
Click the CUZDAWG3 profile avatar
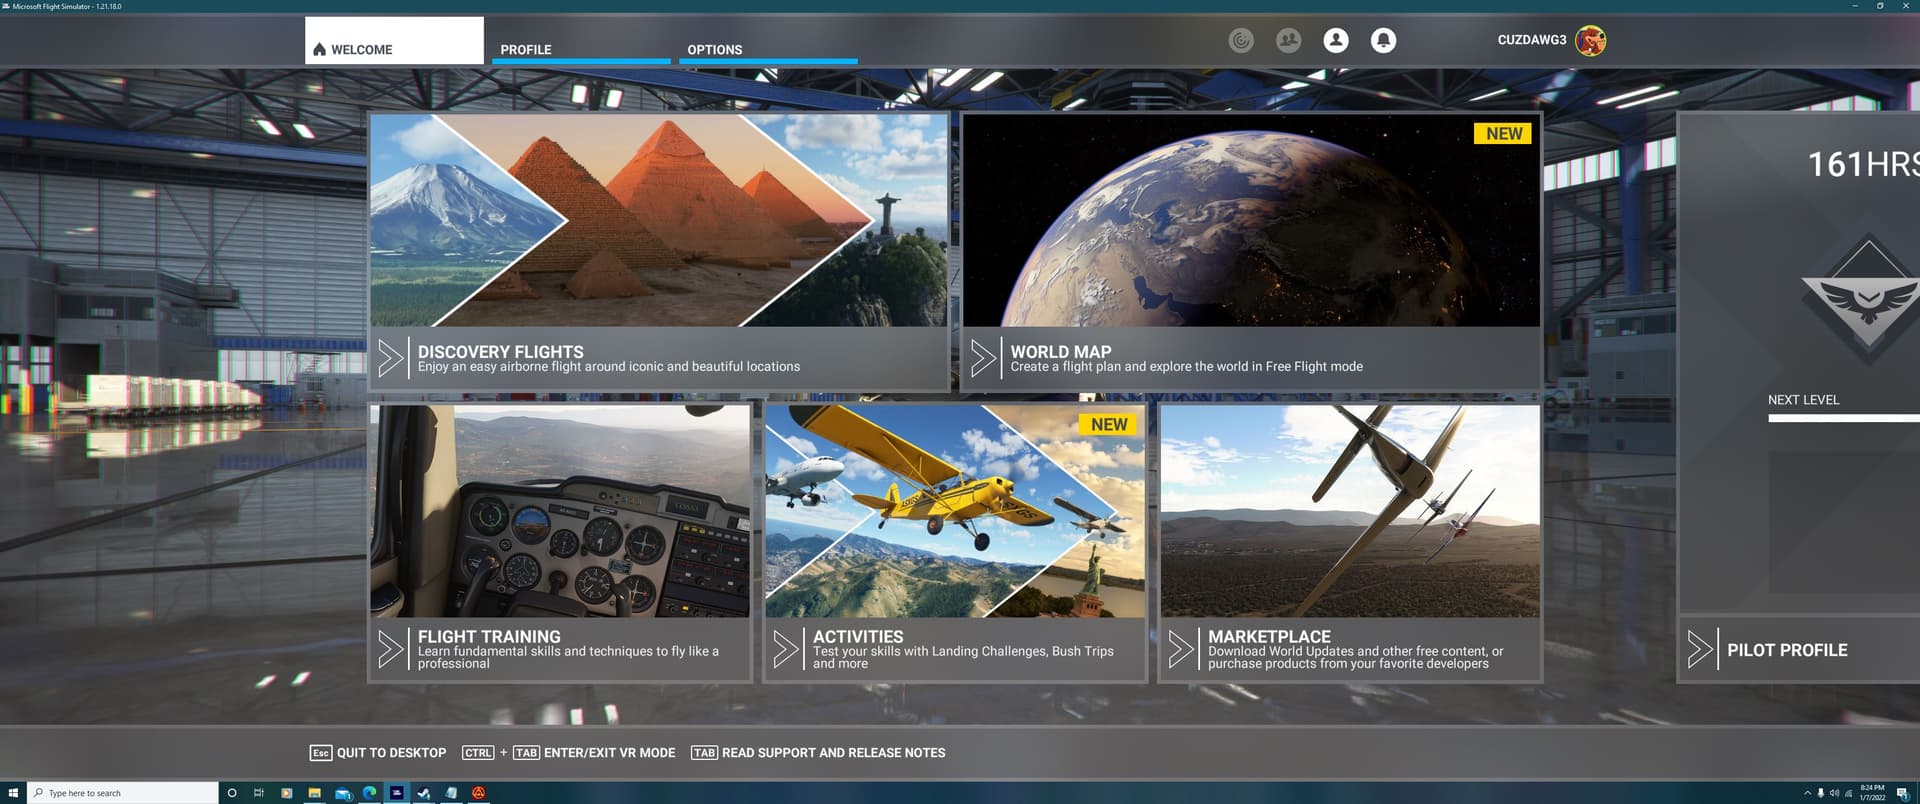[1590, 40]
